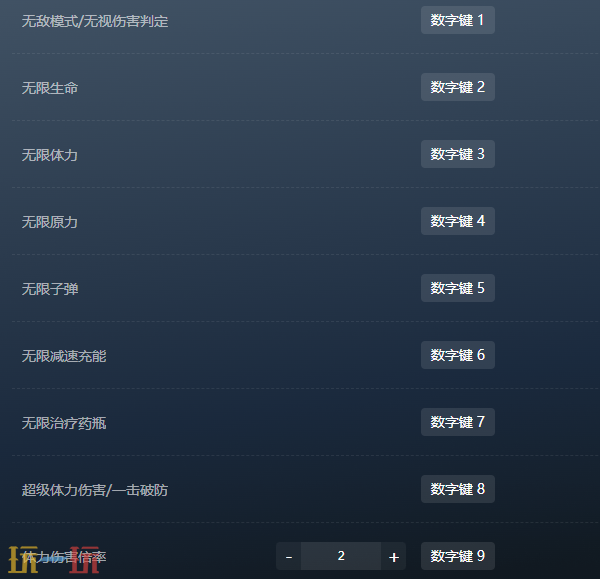Viewport: 600px width, 579px height.
Task: Select the 无限减速充能 cheat option
Action: pos(64,356)
